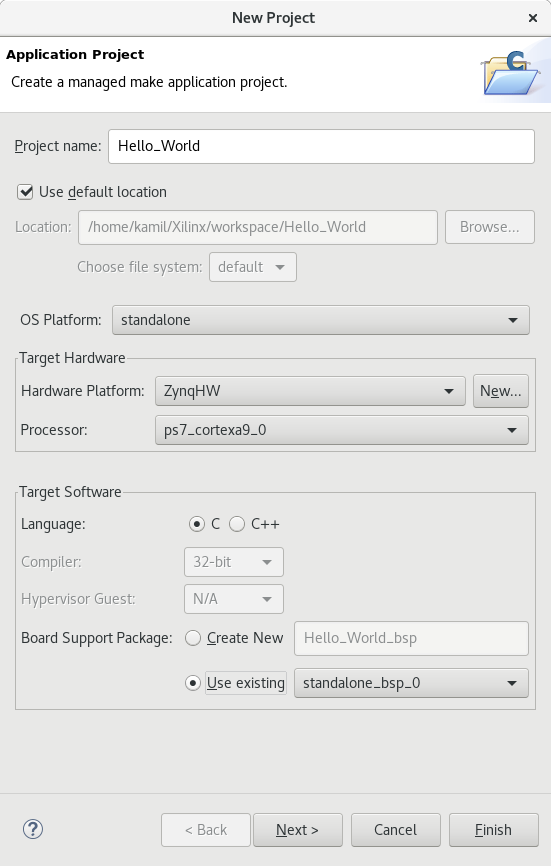This screenshot has width=551, height=866.
Task: Open the 32-bit Compiler dropdown
Action: 234,562
